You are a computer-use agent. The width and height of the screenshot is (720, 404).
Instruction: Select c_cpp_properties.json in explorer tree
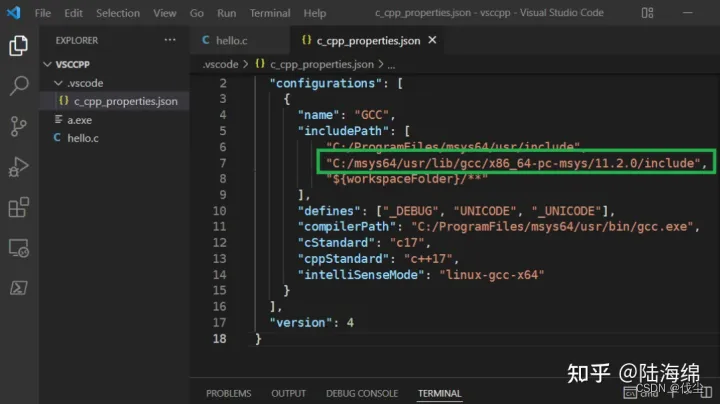click(115, 101)
